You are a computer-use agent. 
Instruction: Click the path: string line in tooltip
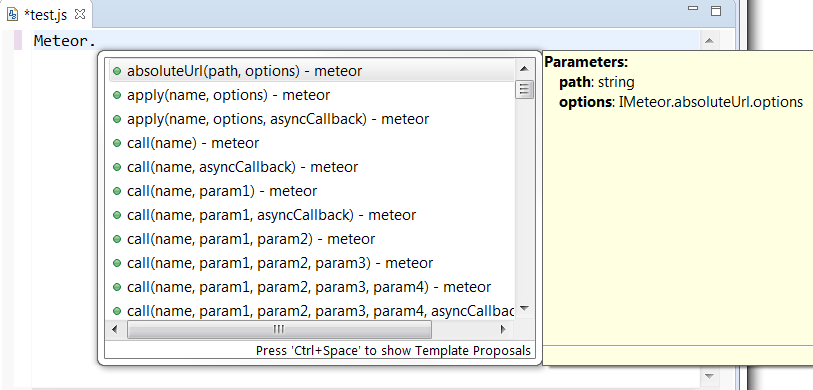coord(597,82)
